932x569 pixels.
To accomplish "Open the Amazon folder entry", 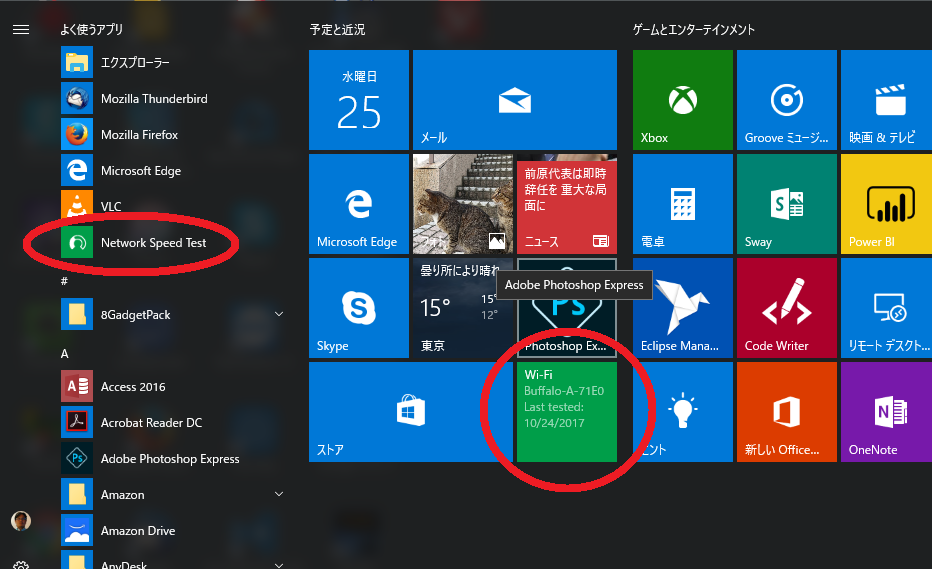I will click(x=174, y=495).
